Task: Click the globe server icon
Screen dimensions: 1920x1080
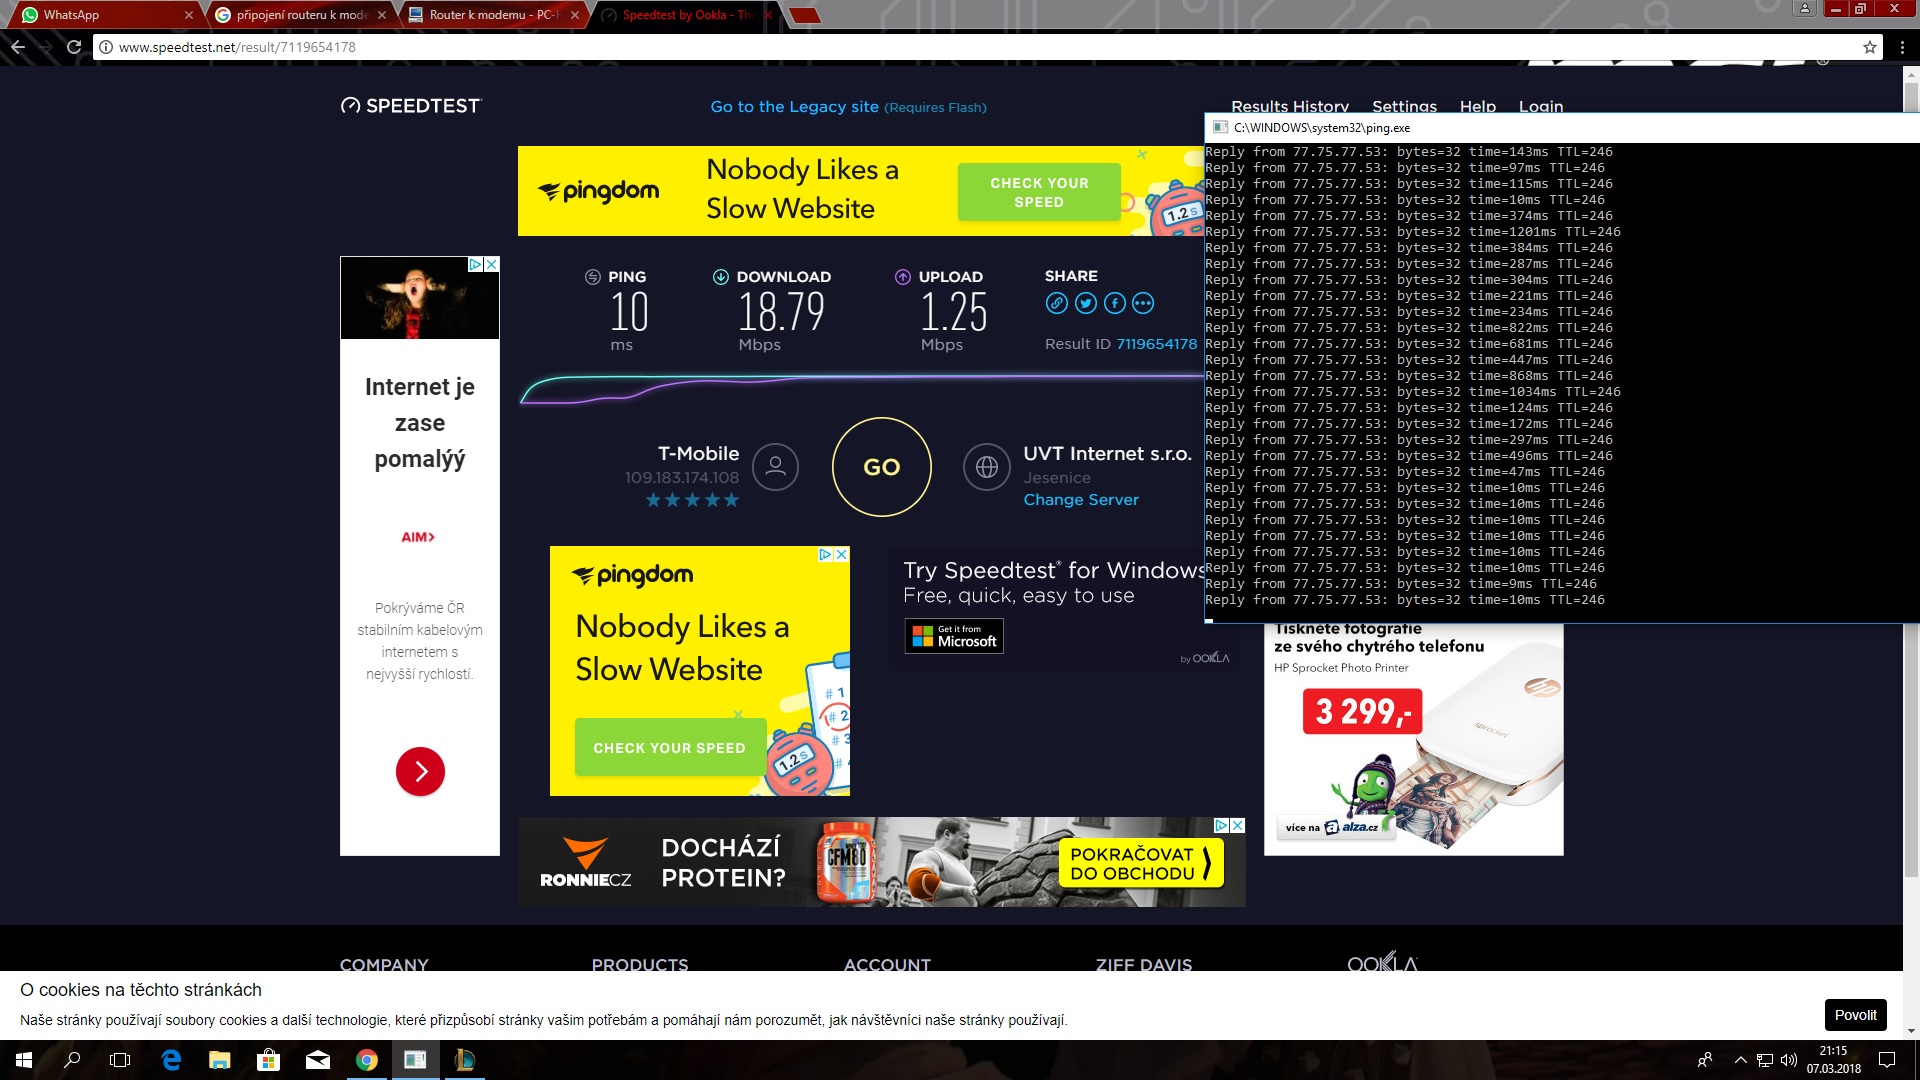Action: (986, 467)
